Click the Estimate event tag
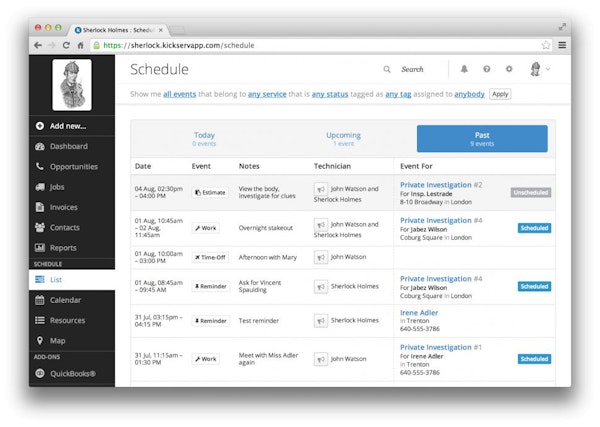The height and width of the screenshot is (427, 600). click(210, 191)
